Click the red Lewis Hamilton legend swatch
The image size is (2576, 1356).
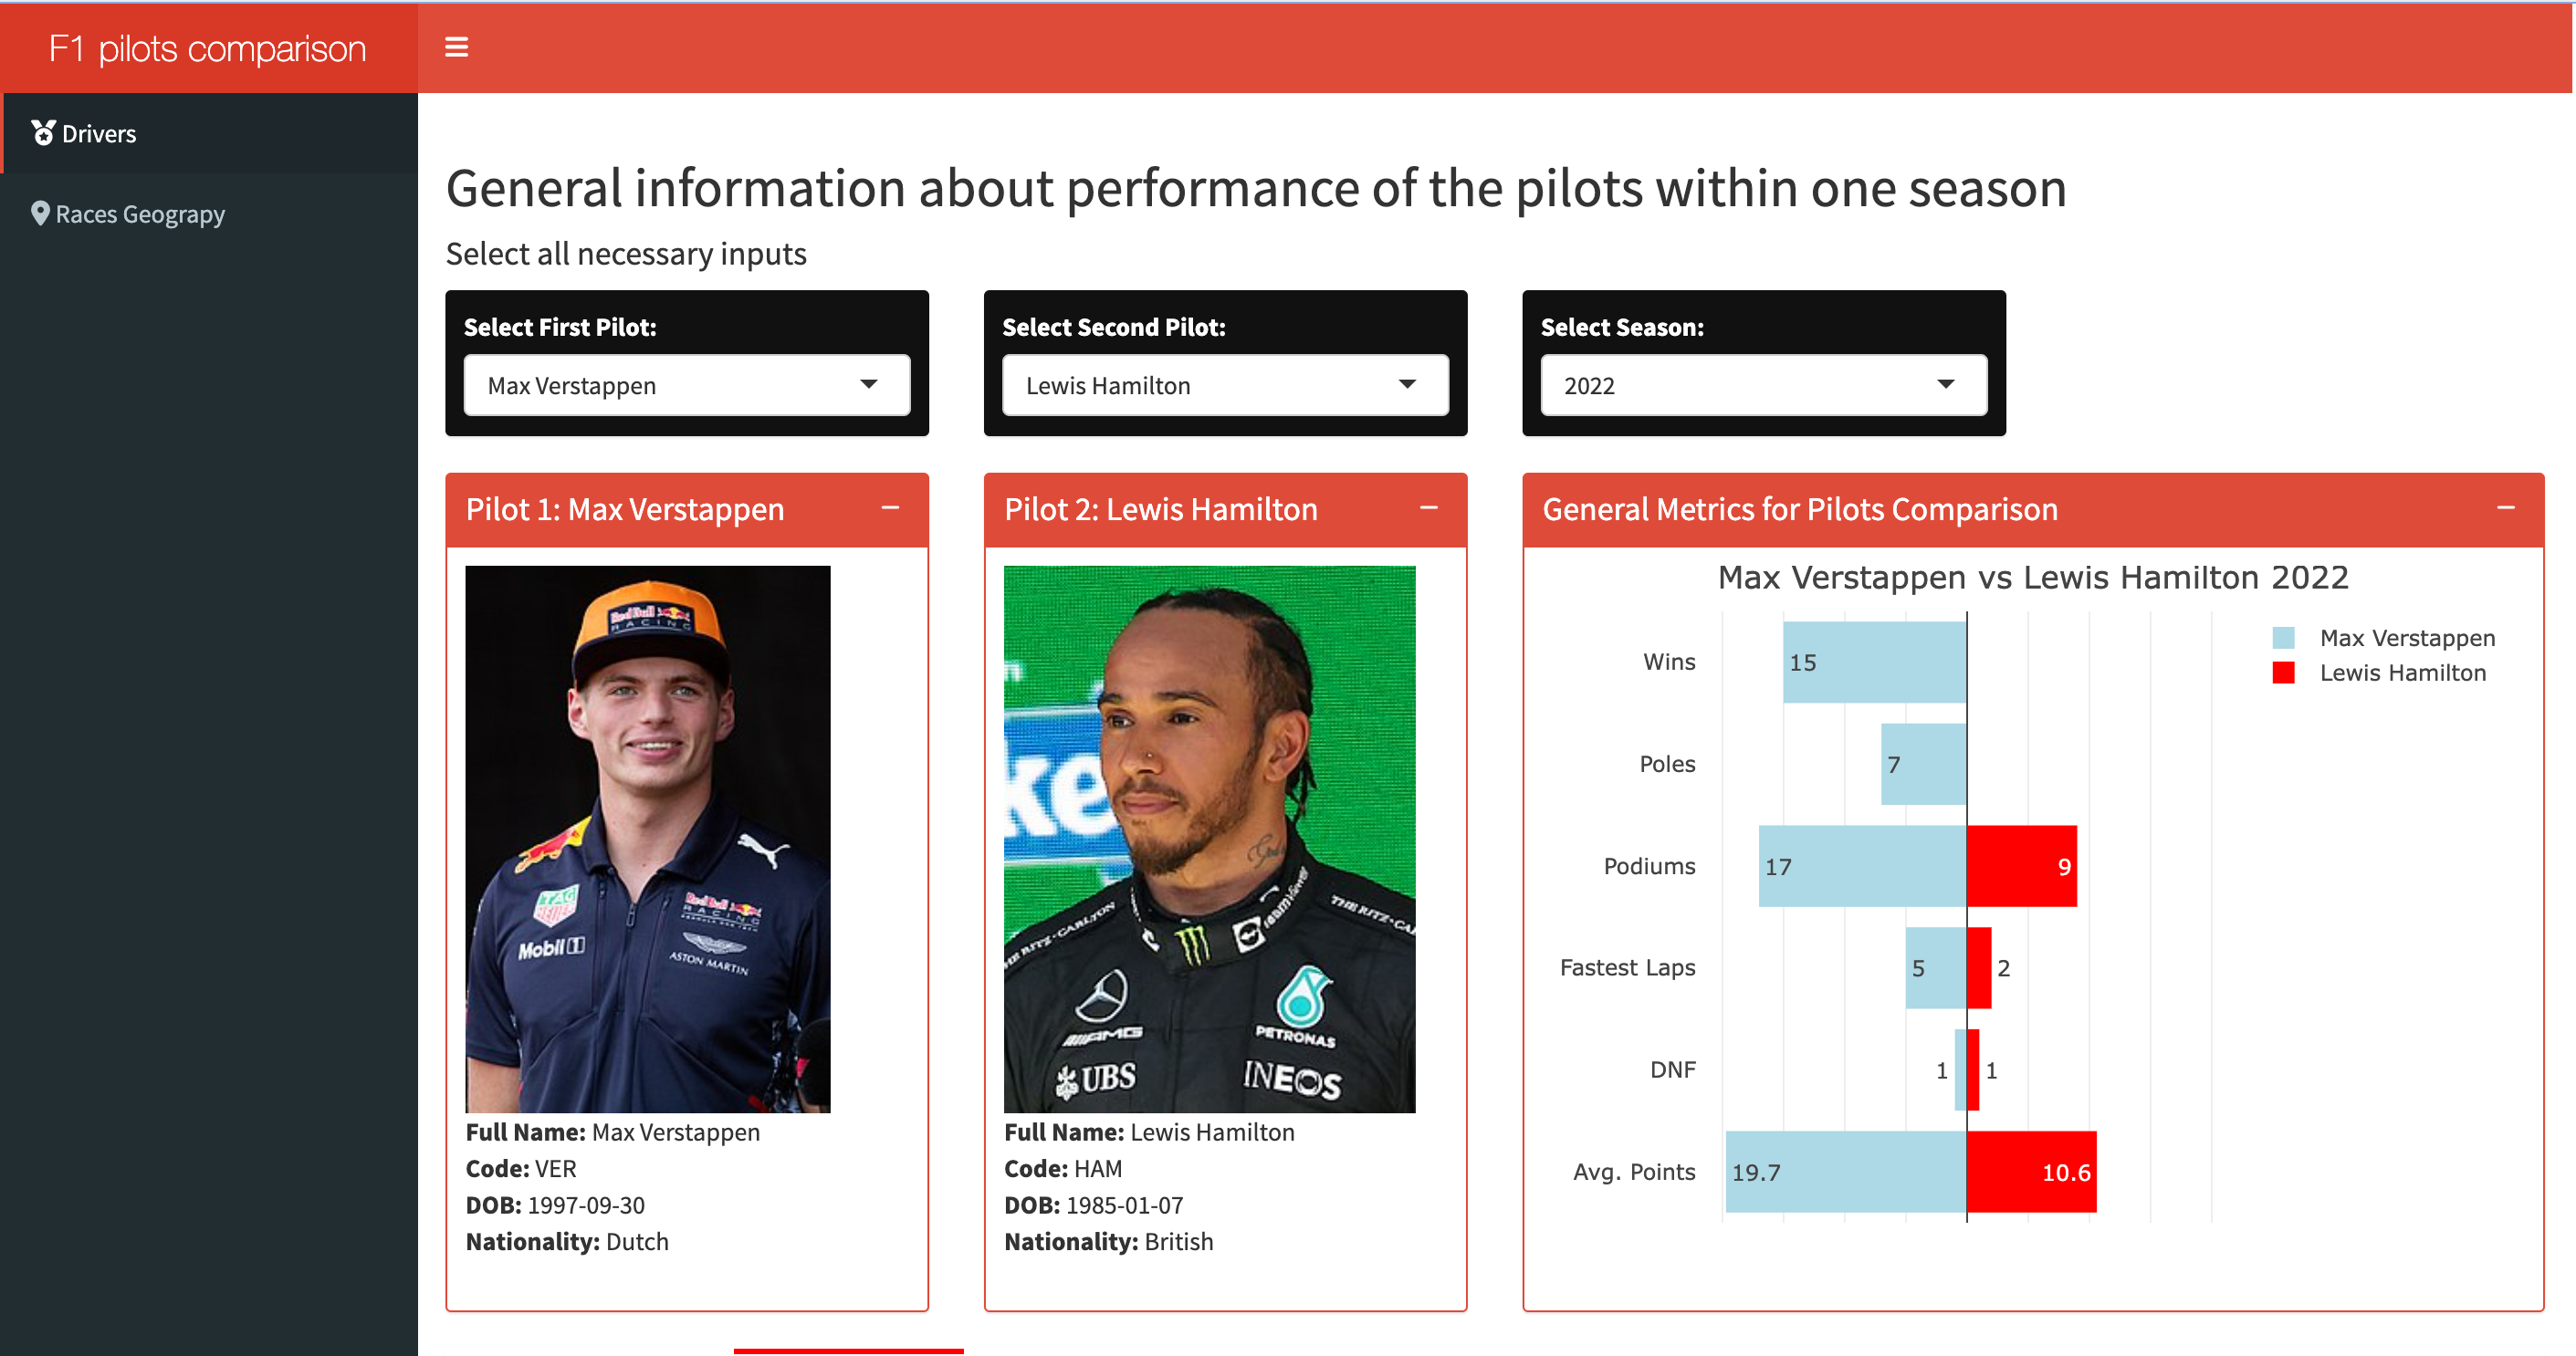click(2283, 673)
